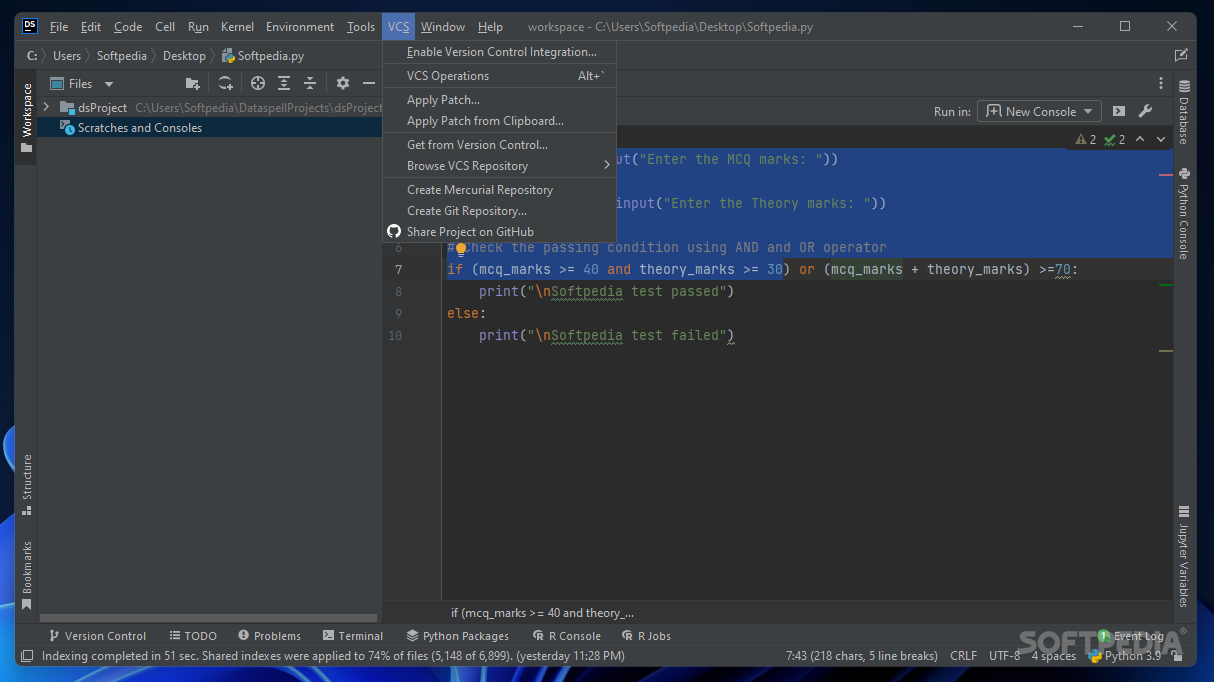Open the Jupyter Variables side panel
Image resolution: width=1214 pixels, height=682 pixels.
point(1184,557)
